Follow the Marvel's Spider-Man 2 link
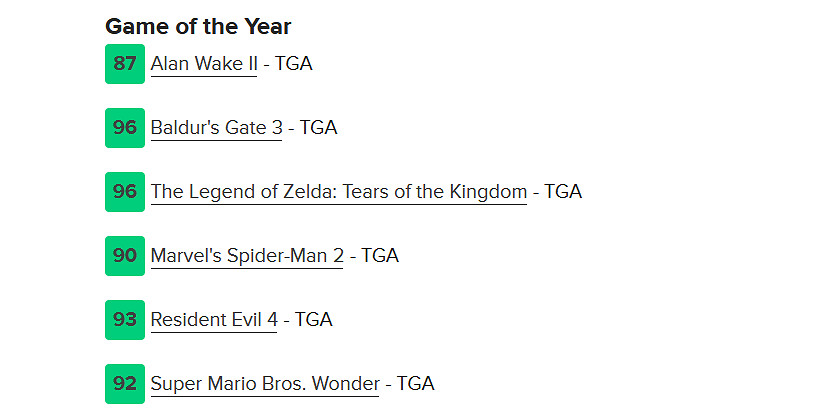Viewport: 825px width, 410px height. coord(247,256)
